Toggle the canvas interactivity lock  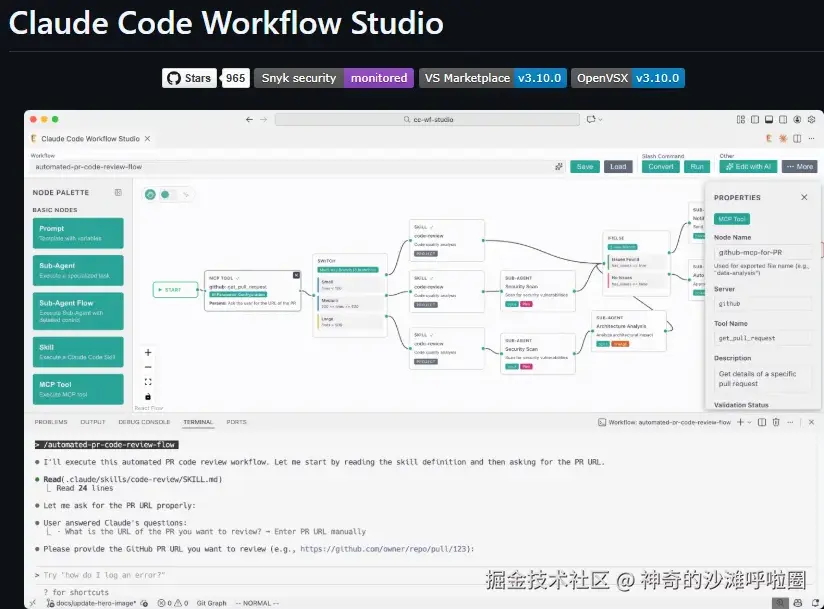(148, 397)
